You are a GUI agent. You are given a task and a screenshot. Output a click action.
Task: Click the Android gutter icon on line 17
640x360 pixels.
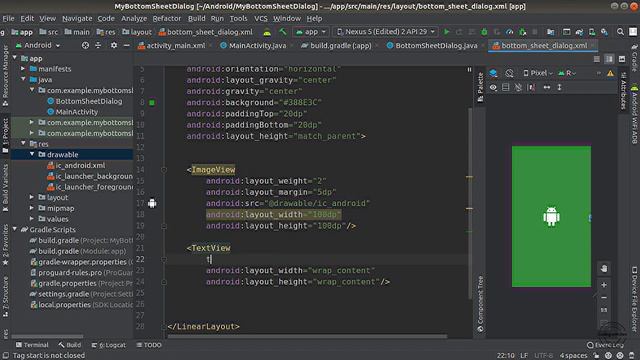(x=152, y=203)
